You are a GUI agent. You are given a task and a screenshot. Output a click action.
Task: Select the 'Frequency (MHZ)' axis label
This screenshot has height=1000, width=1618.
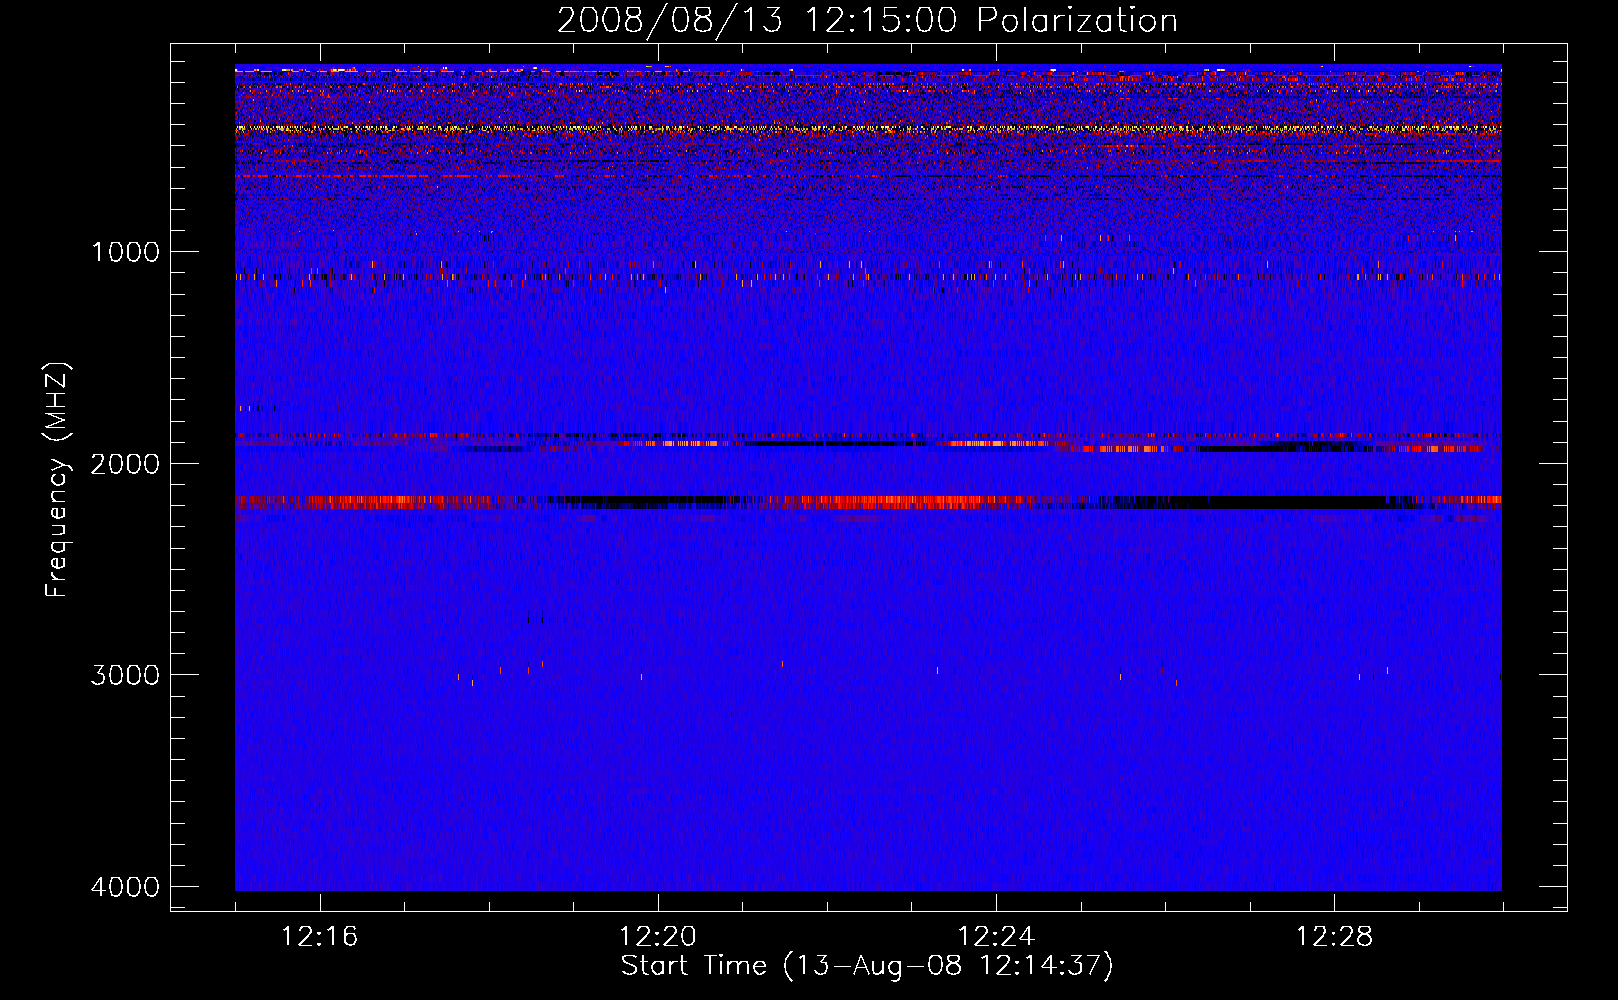point(57,480)
